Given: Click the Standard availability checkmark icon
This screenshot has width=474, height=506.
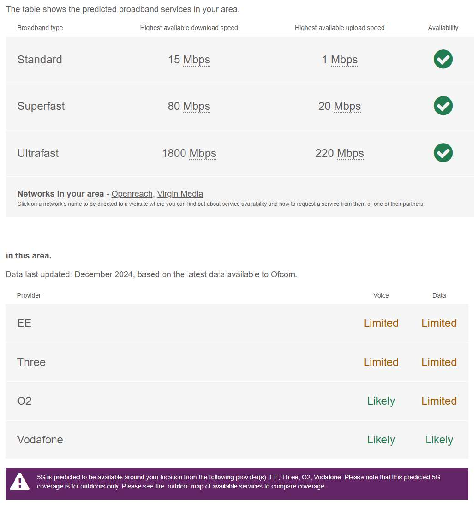Looking at the screenshot, I should click(443, 59).
